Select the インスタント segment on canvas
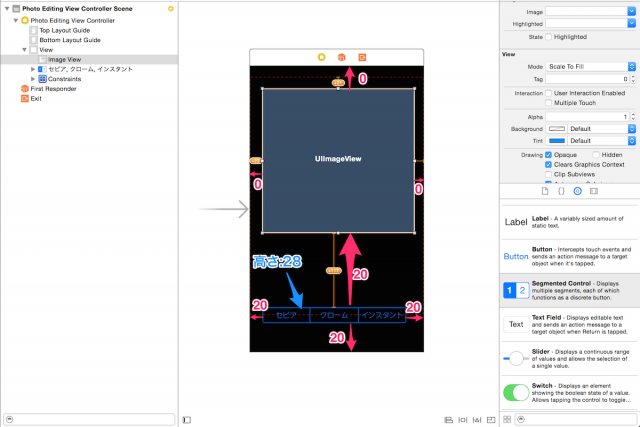 382,315
